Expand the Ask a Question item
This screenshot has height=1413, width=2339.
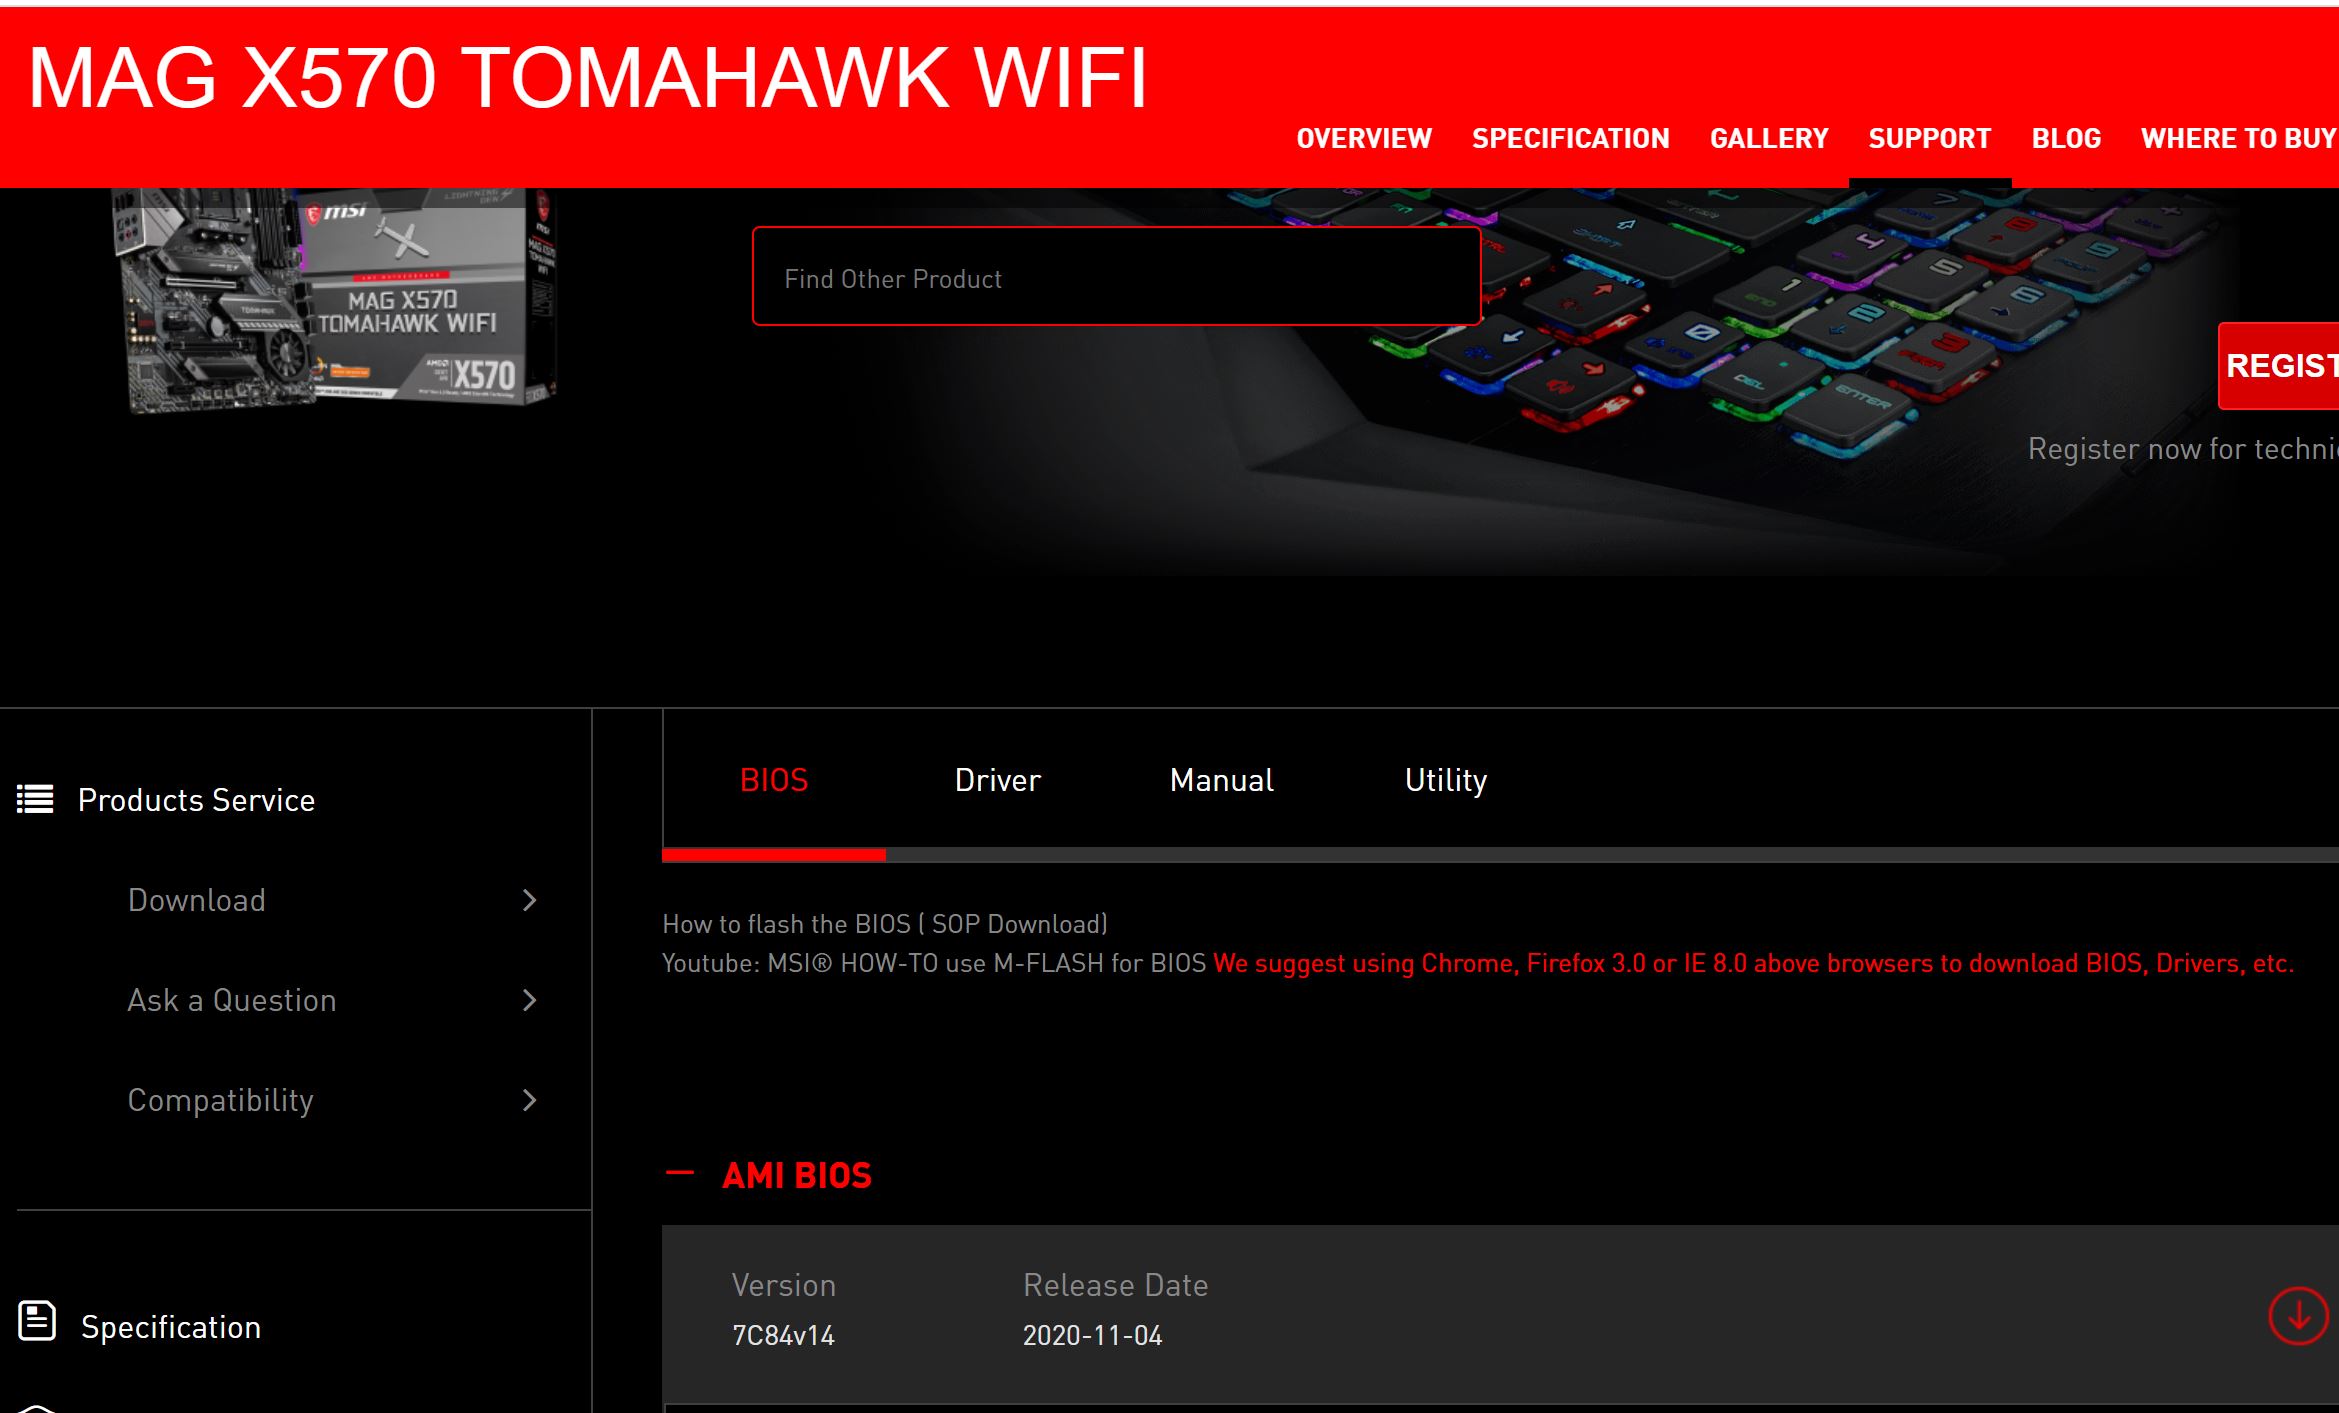pyautogui.click(x=333, y=1000)
